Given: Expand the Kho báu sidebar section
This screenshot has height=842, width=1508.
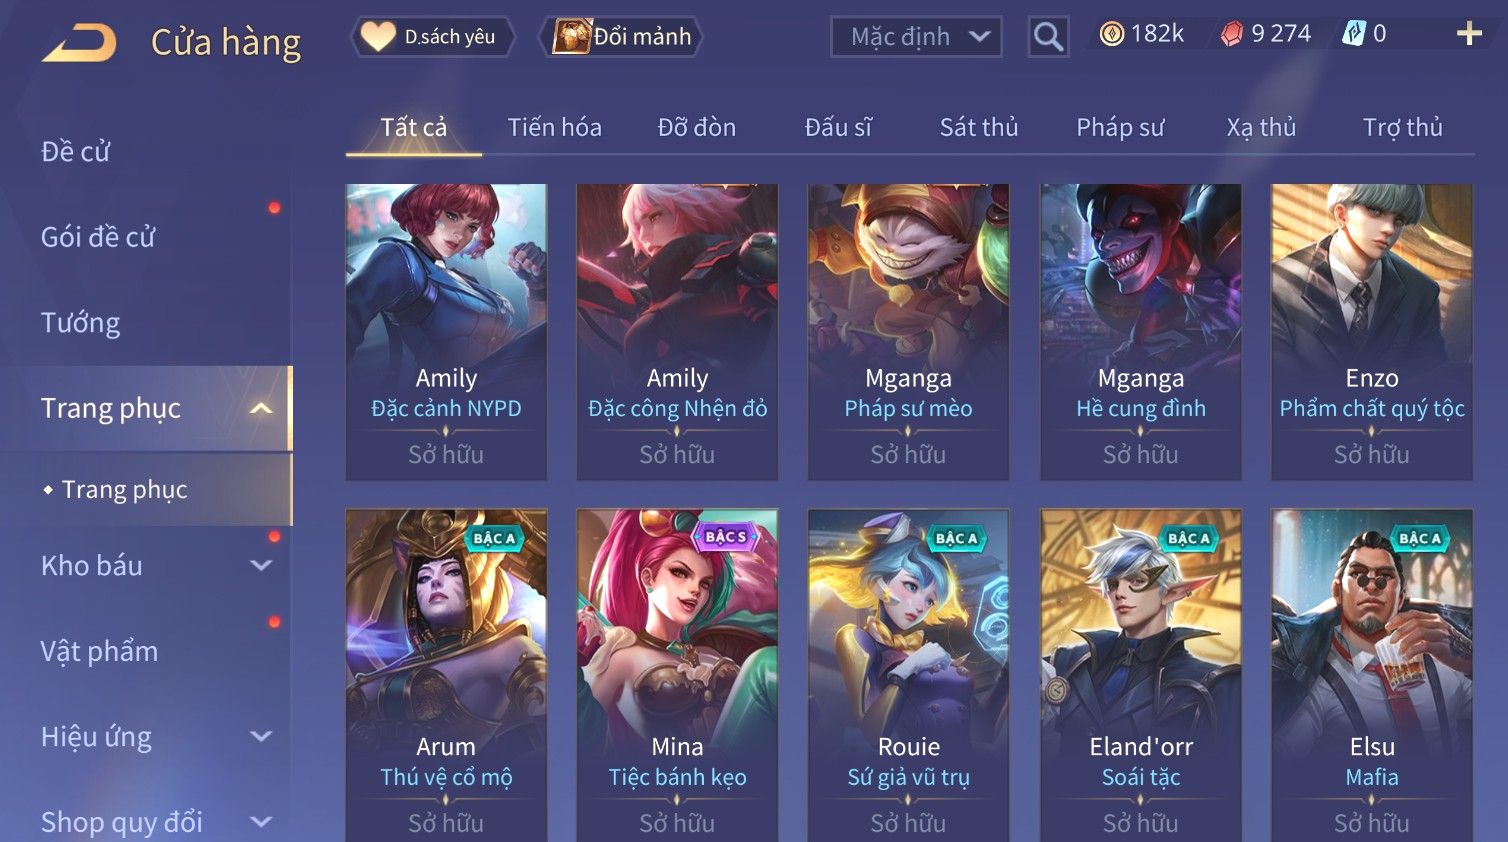Looking at the screenshot, I should [x=261, y=566].
